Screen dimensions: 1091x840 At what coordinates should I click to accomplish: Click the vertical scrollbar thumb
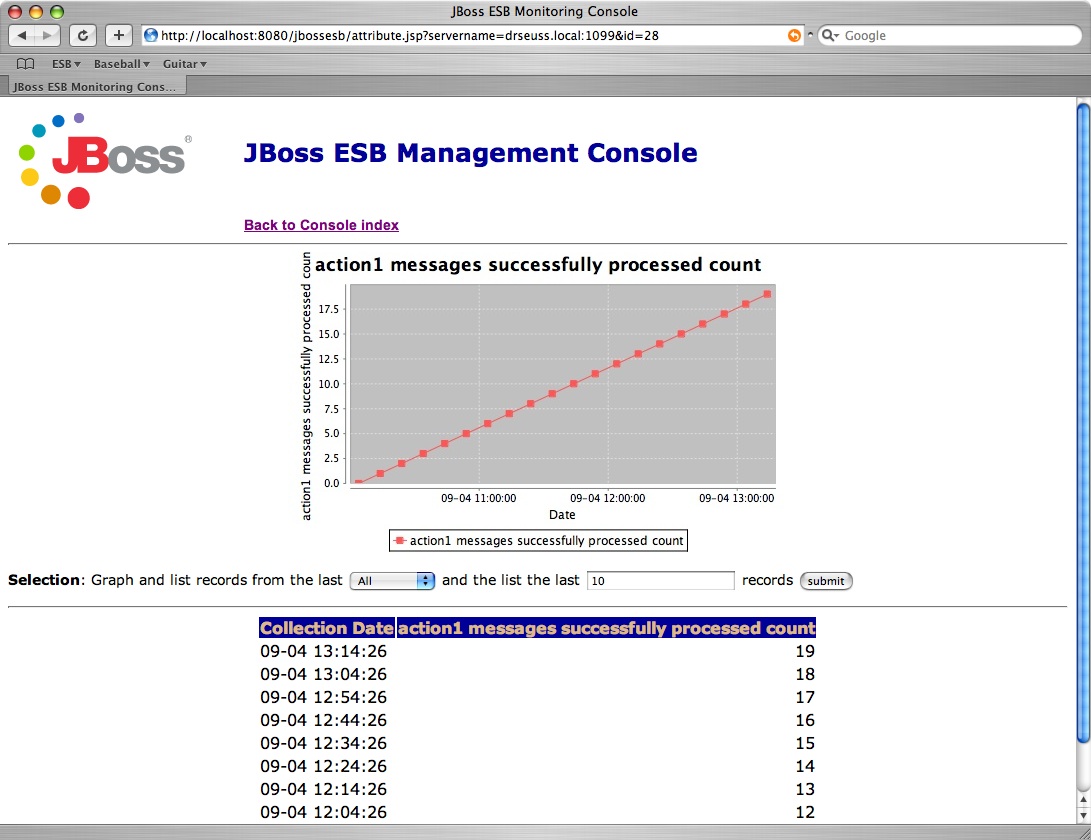click(x=1083, y=425)
